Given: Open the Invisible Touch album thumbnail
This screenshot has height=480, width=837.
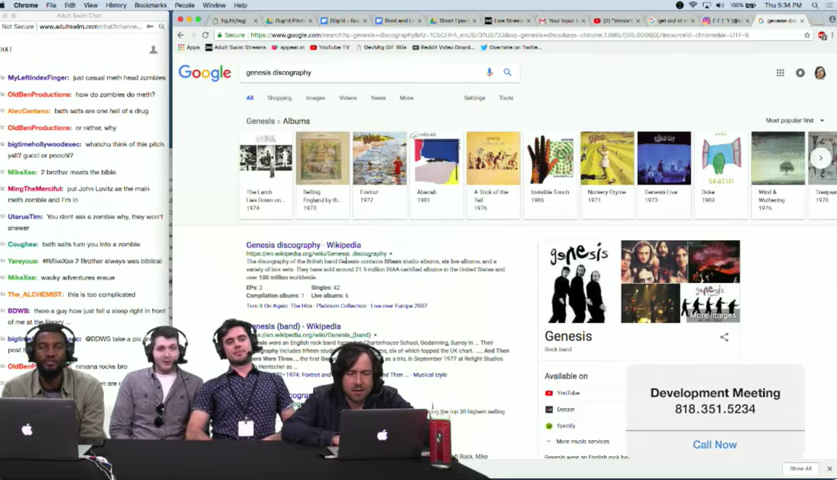Looking at the screenshot, I should [550, 175].
